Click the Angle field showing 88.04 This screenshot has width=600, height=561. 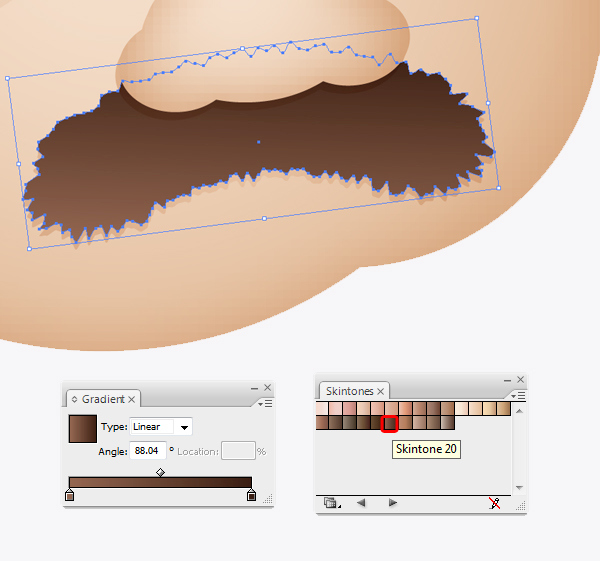click(148, 450)
